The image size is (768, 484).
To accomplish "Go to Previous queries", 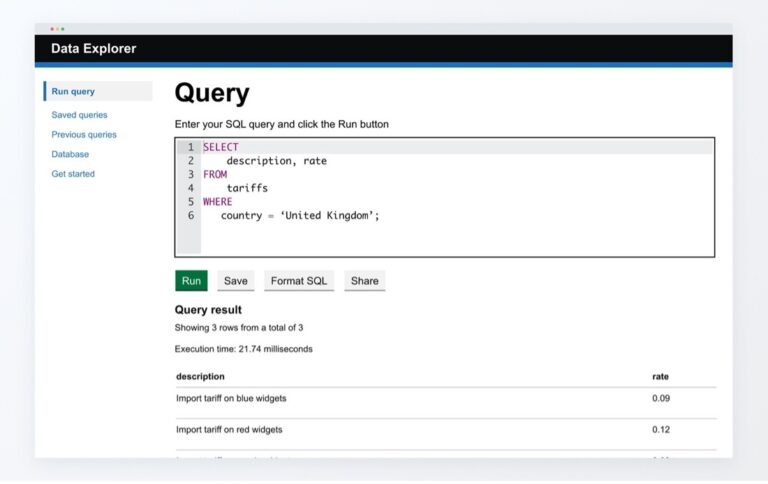I will 84,134.
